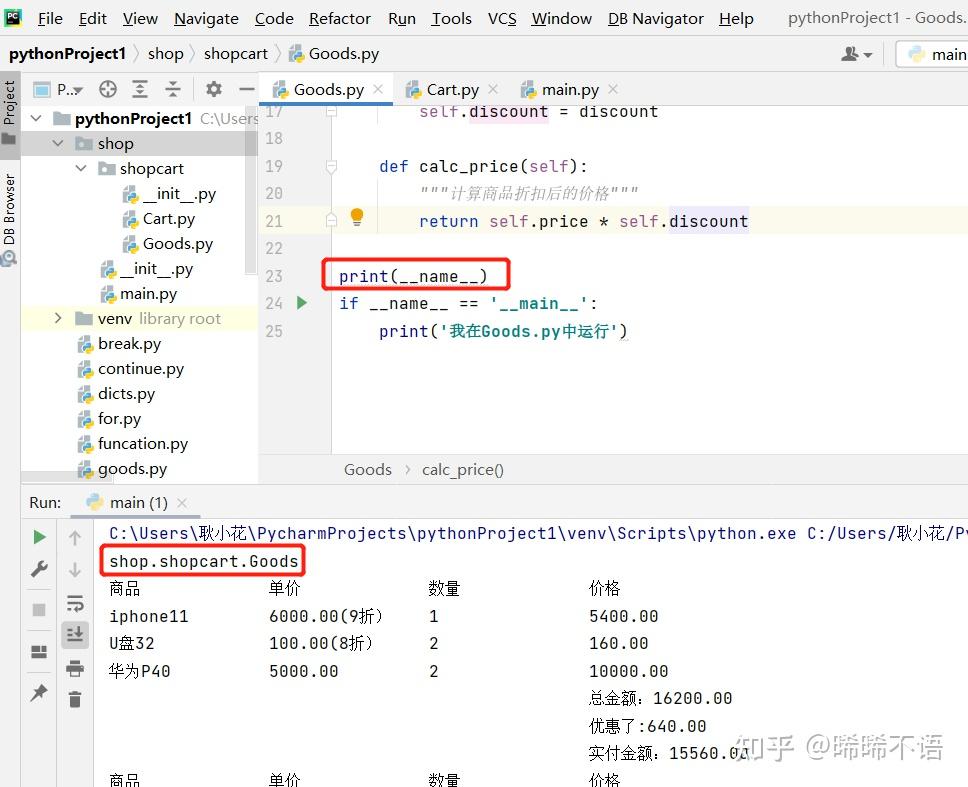Open main.py in the project tree
Screen dimensions: 968x787
click(x=148, y=294)
